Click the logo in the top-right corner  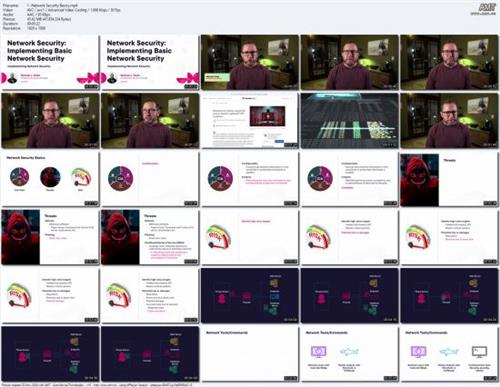[x=487, y=8]
